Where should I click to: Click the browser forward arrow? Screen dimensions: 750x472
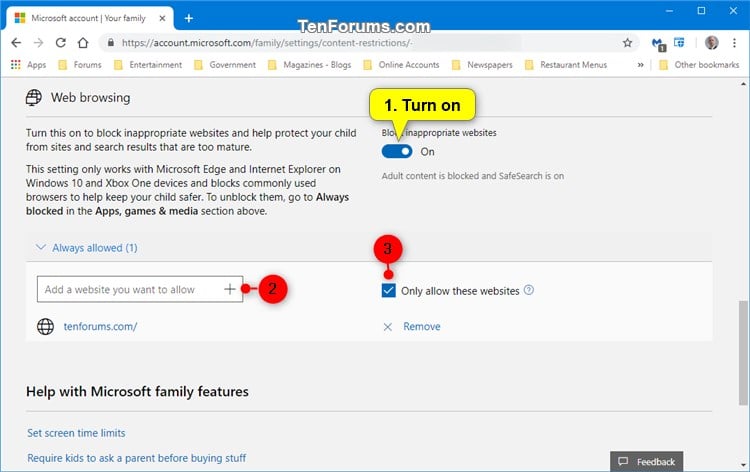tap(38, 43)
